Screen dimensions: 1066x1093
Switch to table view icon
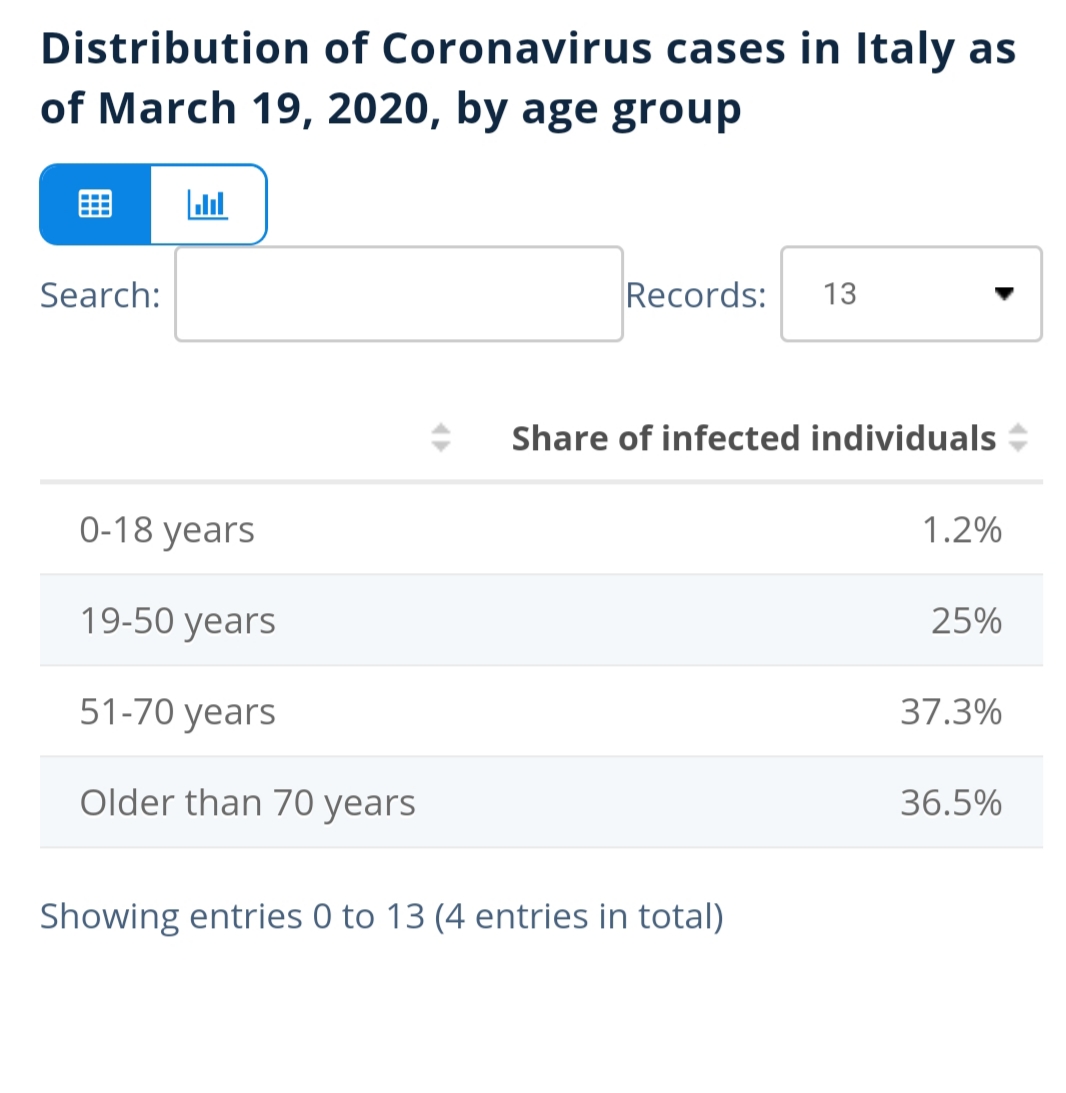[95, 204]
